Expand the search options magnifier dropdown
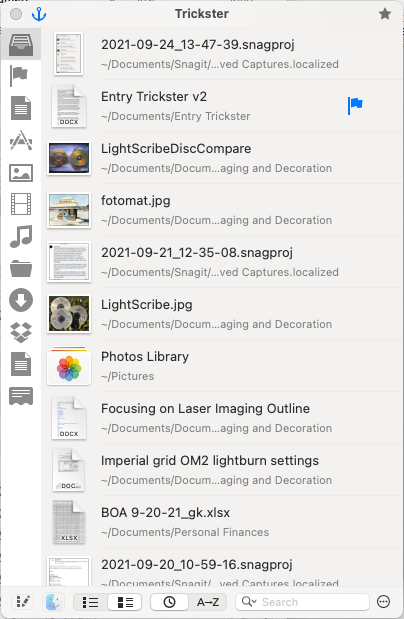404x619 pixels. tap(249, 602)
